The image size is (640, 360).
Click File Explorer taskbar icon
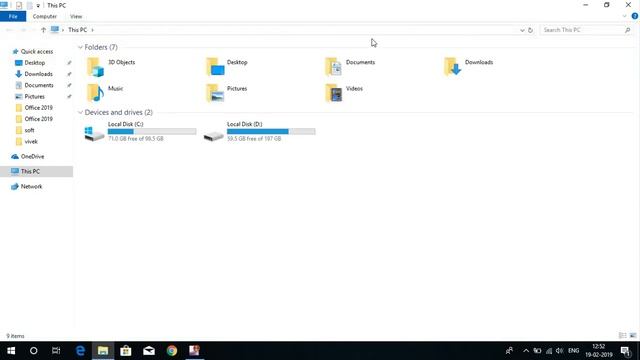click(x=103, y=351)
